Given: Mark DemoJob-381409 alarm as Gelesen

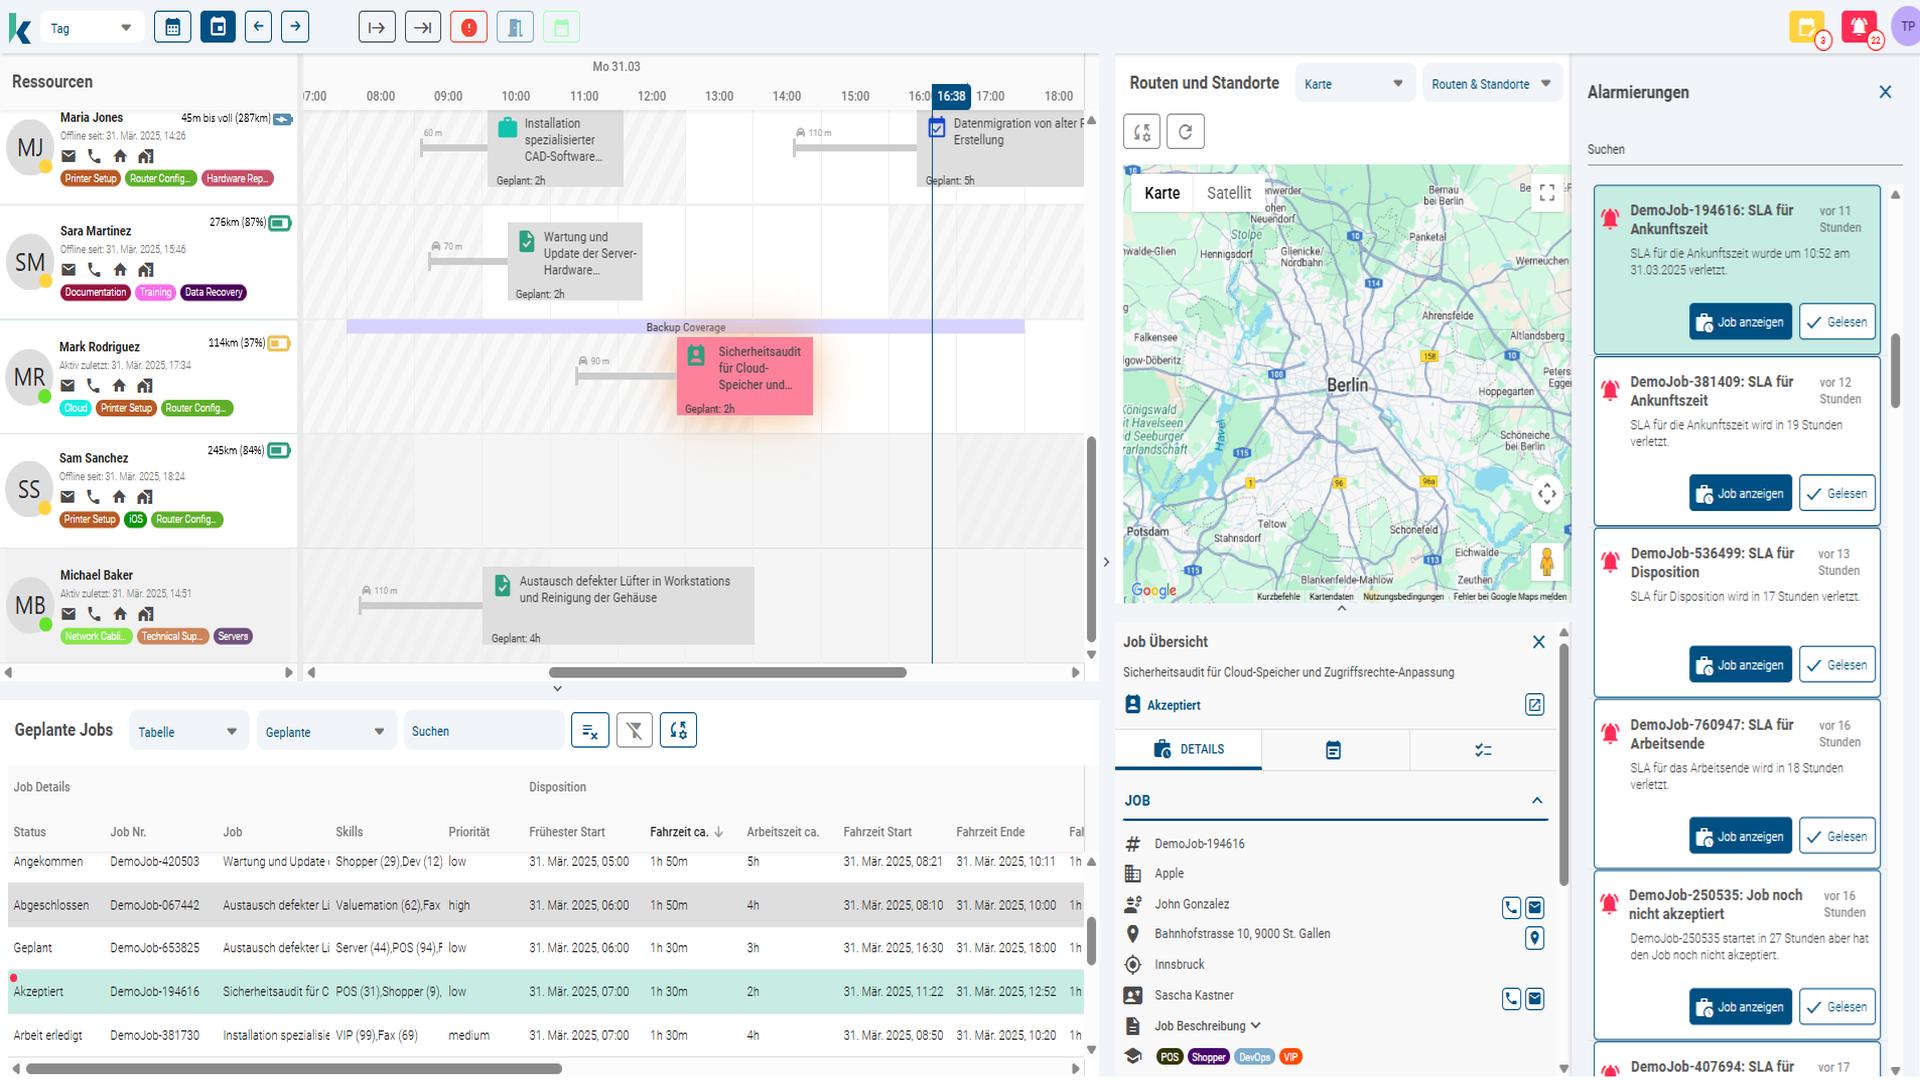Looking at the screenshot, I should 1837,494.
